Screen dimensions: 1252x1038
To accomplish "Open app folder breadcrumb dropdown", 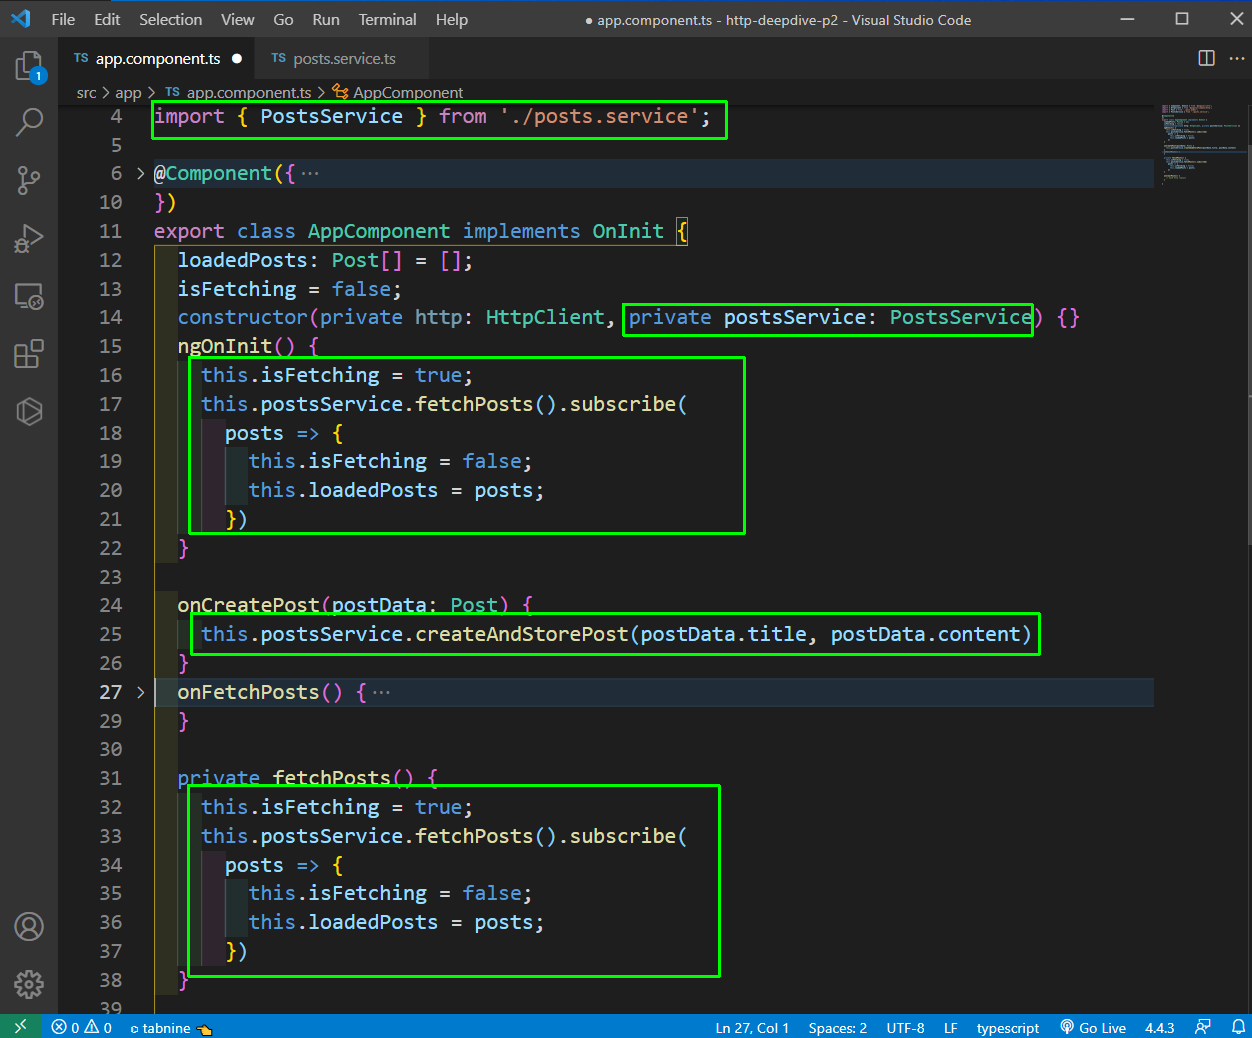I will click(128, 92).
